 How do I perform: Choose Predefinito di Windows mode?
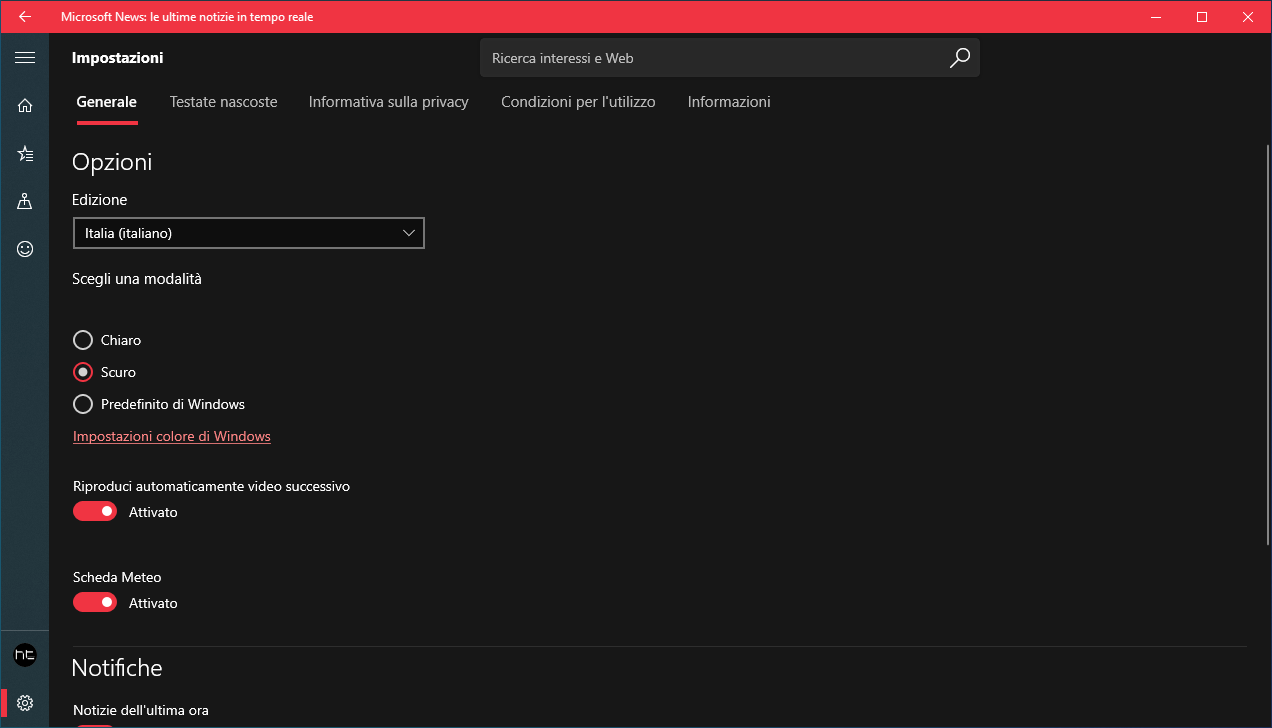click(82, 404)
